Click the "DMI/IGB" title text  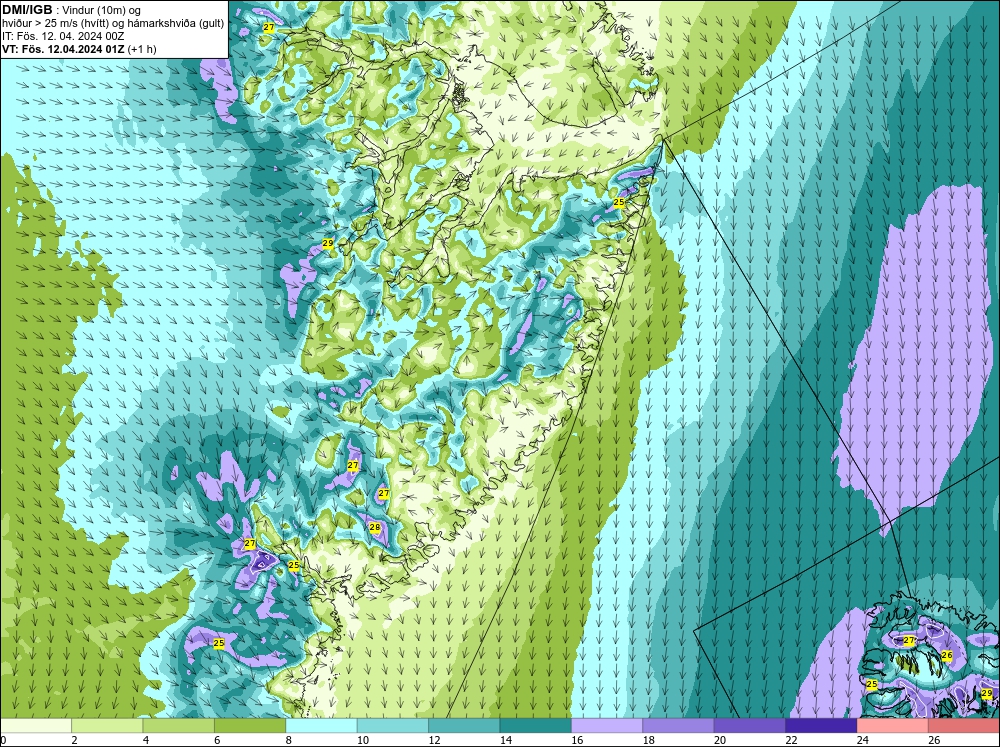27,10
